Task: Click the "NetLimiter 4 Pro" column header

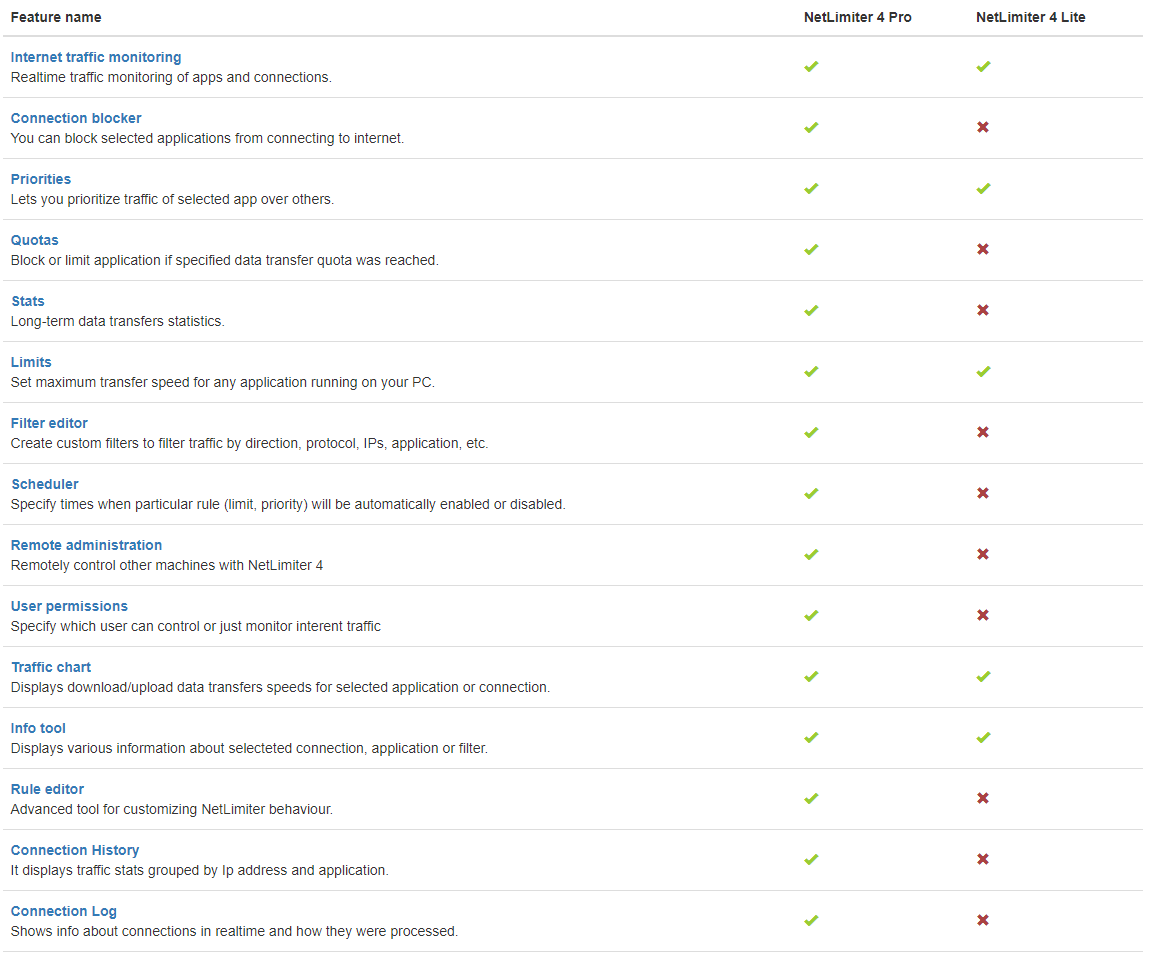Action: [857, 17]
